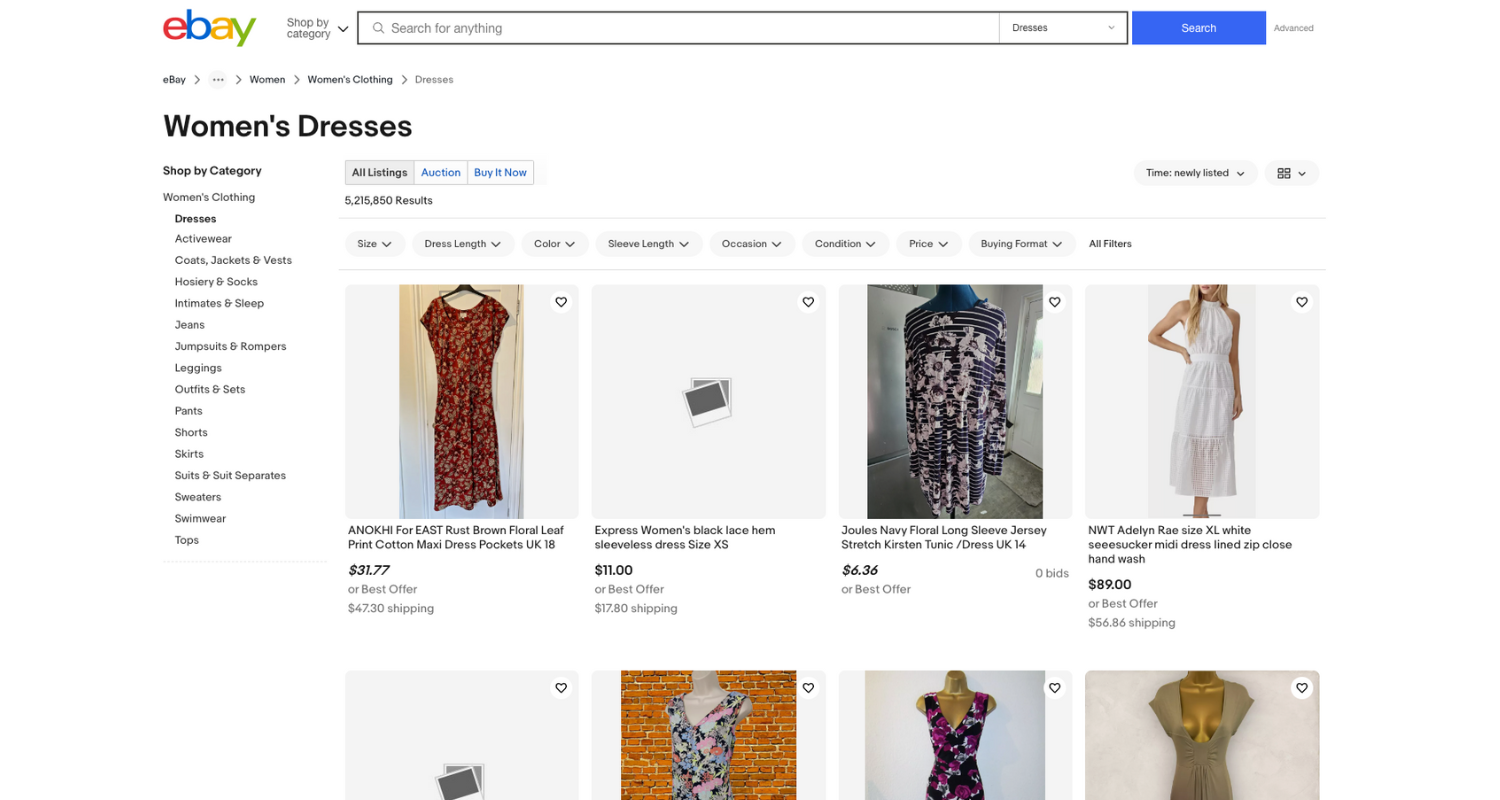The image size is (1500, 800).
Task: Open breadcrumb ellipsis menu
Action: point(218,79)
